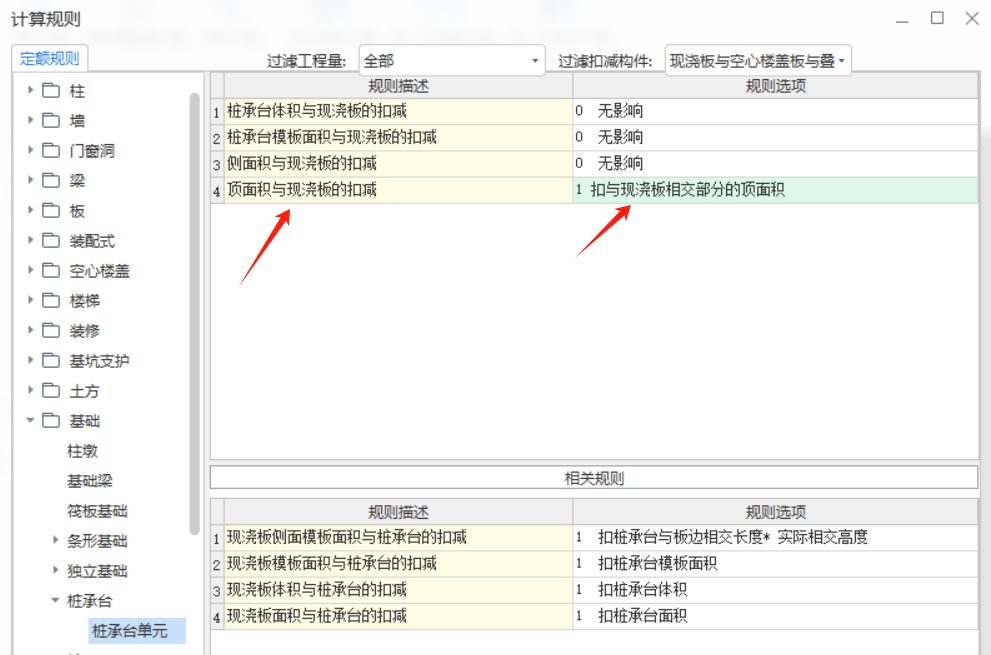Click option 扣与现浇板相交部分的顶面积
The height and width of the screenshot is (655, 991).
(775, 190)
